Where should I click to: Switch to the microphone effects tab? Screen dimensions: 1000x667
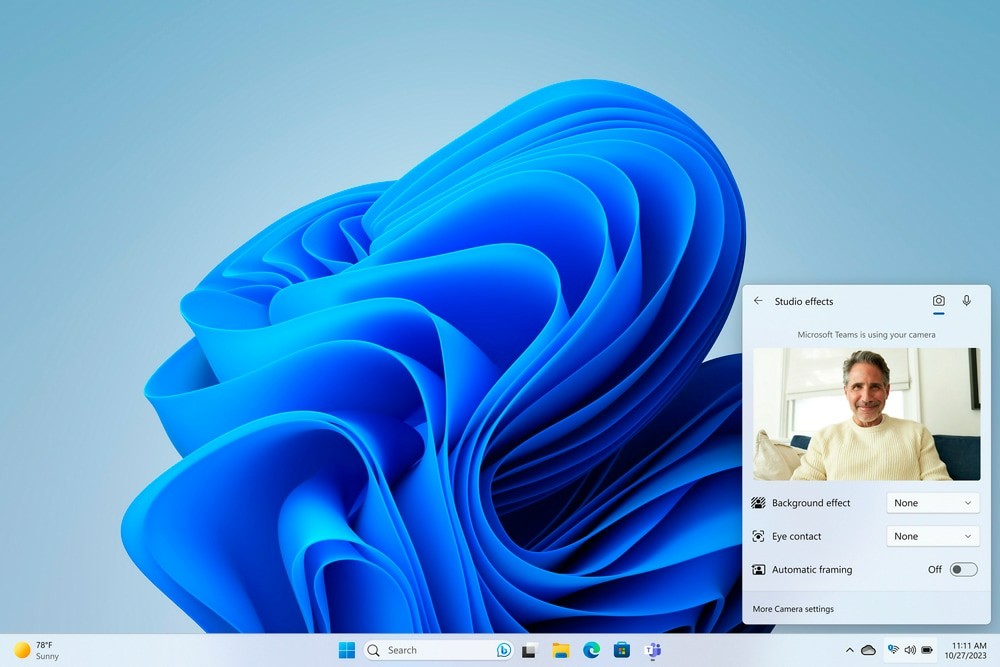point(966,301)
